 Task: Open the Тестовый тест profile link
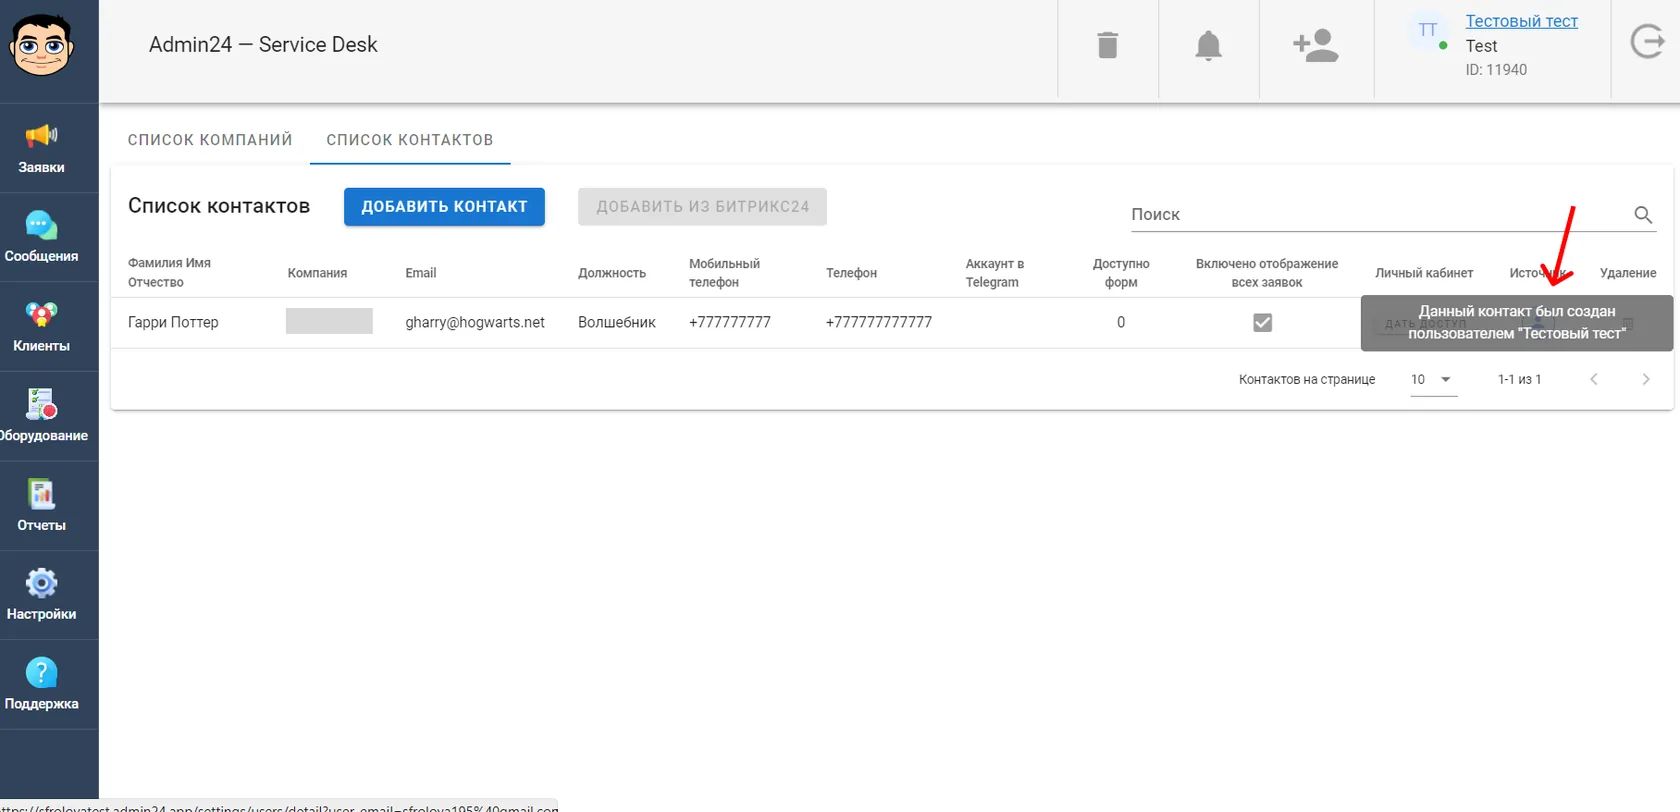click(1521, 21)
